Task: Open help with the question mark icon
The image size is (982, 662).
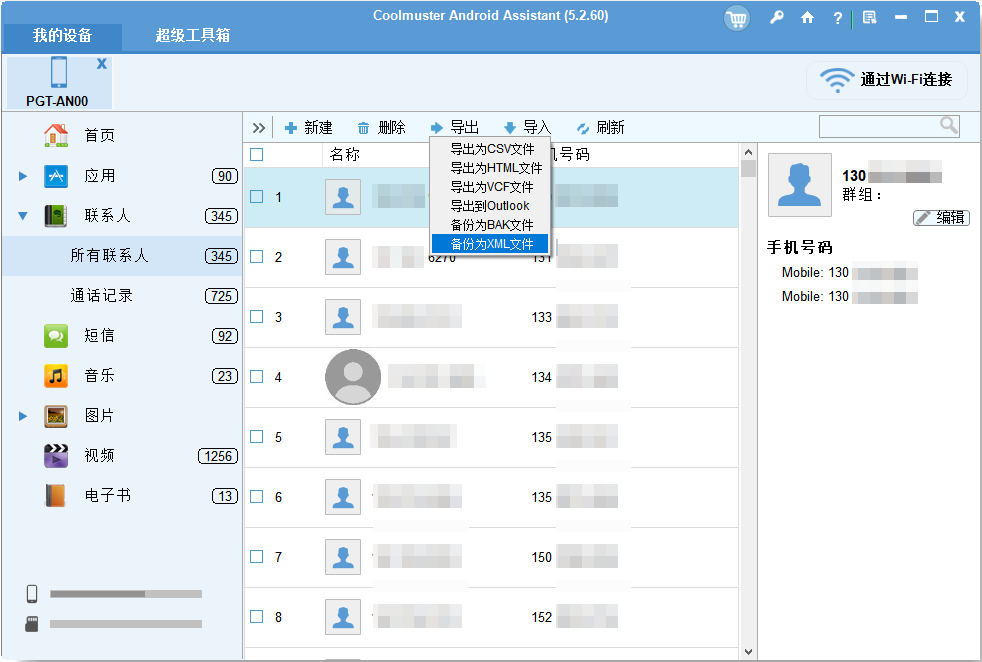Action: 837,18
